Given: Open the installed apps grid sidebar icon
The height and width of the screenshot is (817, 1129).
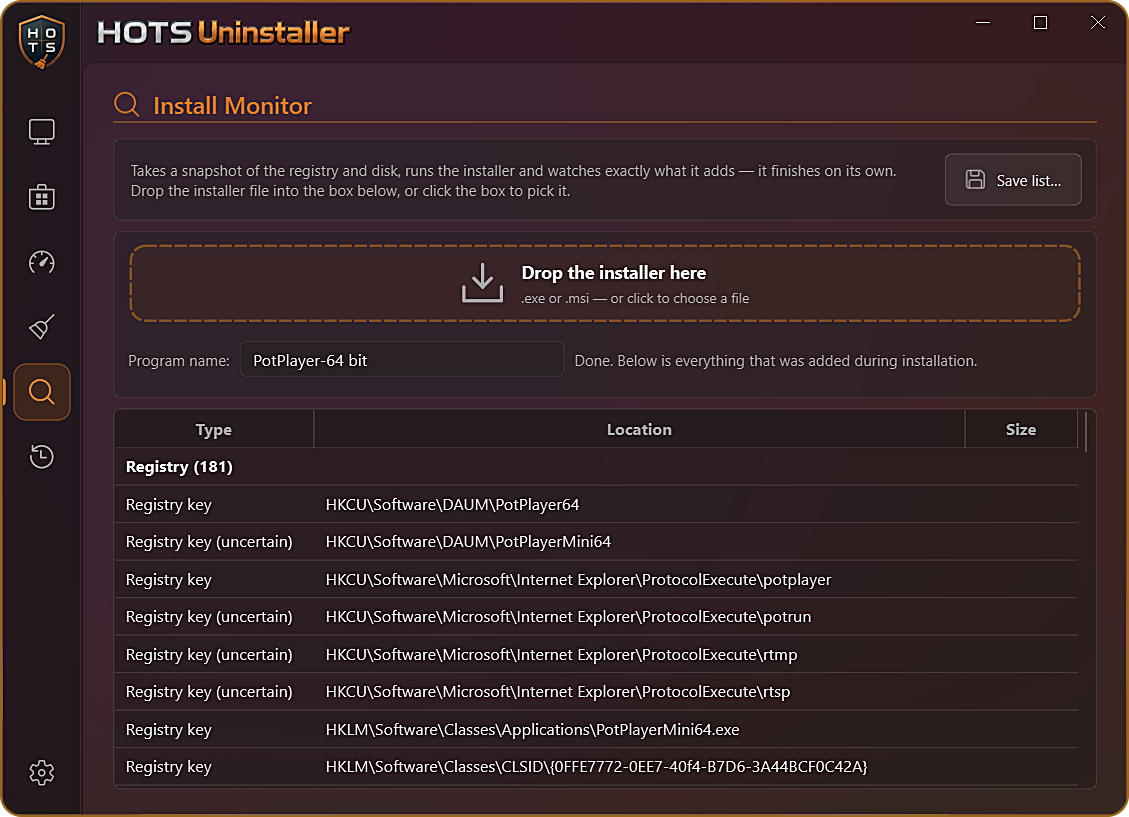Looking at the screenshot, I should coord(42,197).
